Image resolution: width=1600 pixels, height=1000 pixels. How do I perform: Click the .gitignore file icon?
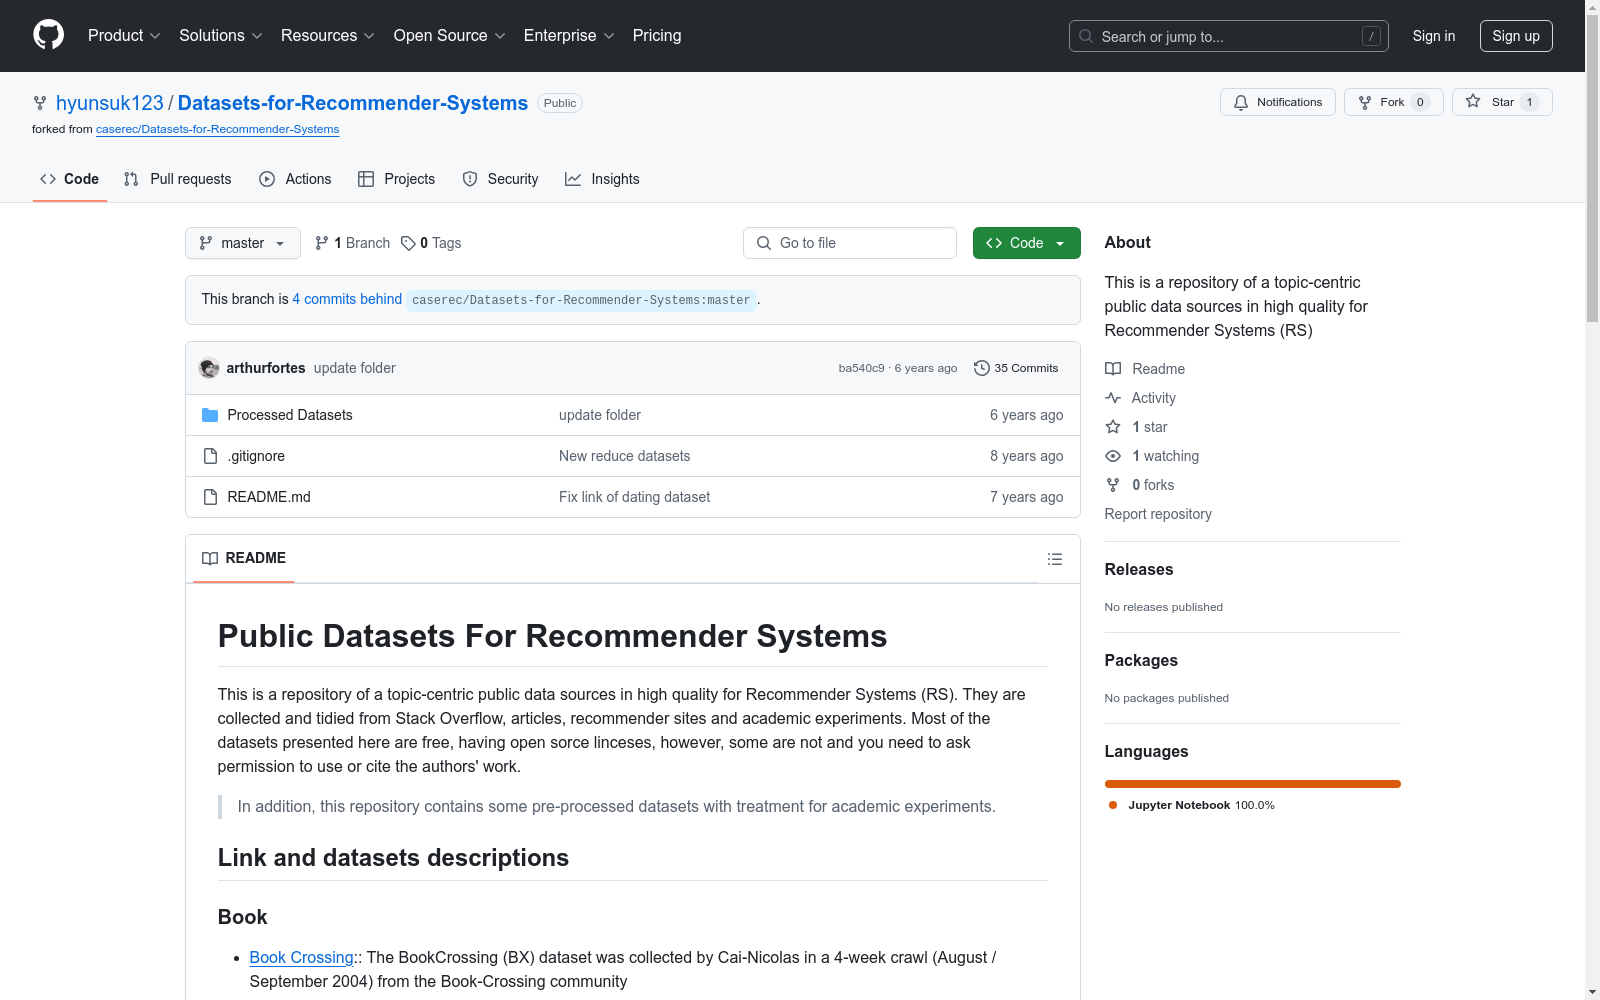coord(210,456)
